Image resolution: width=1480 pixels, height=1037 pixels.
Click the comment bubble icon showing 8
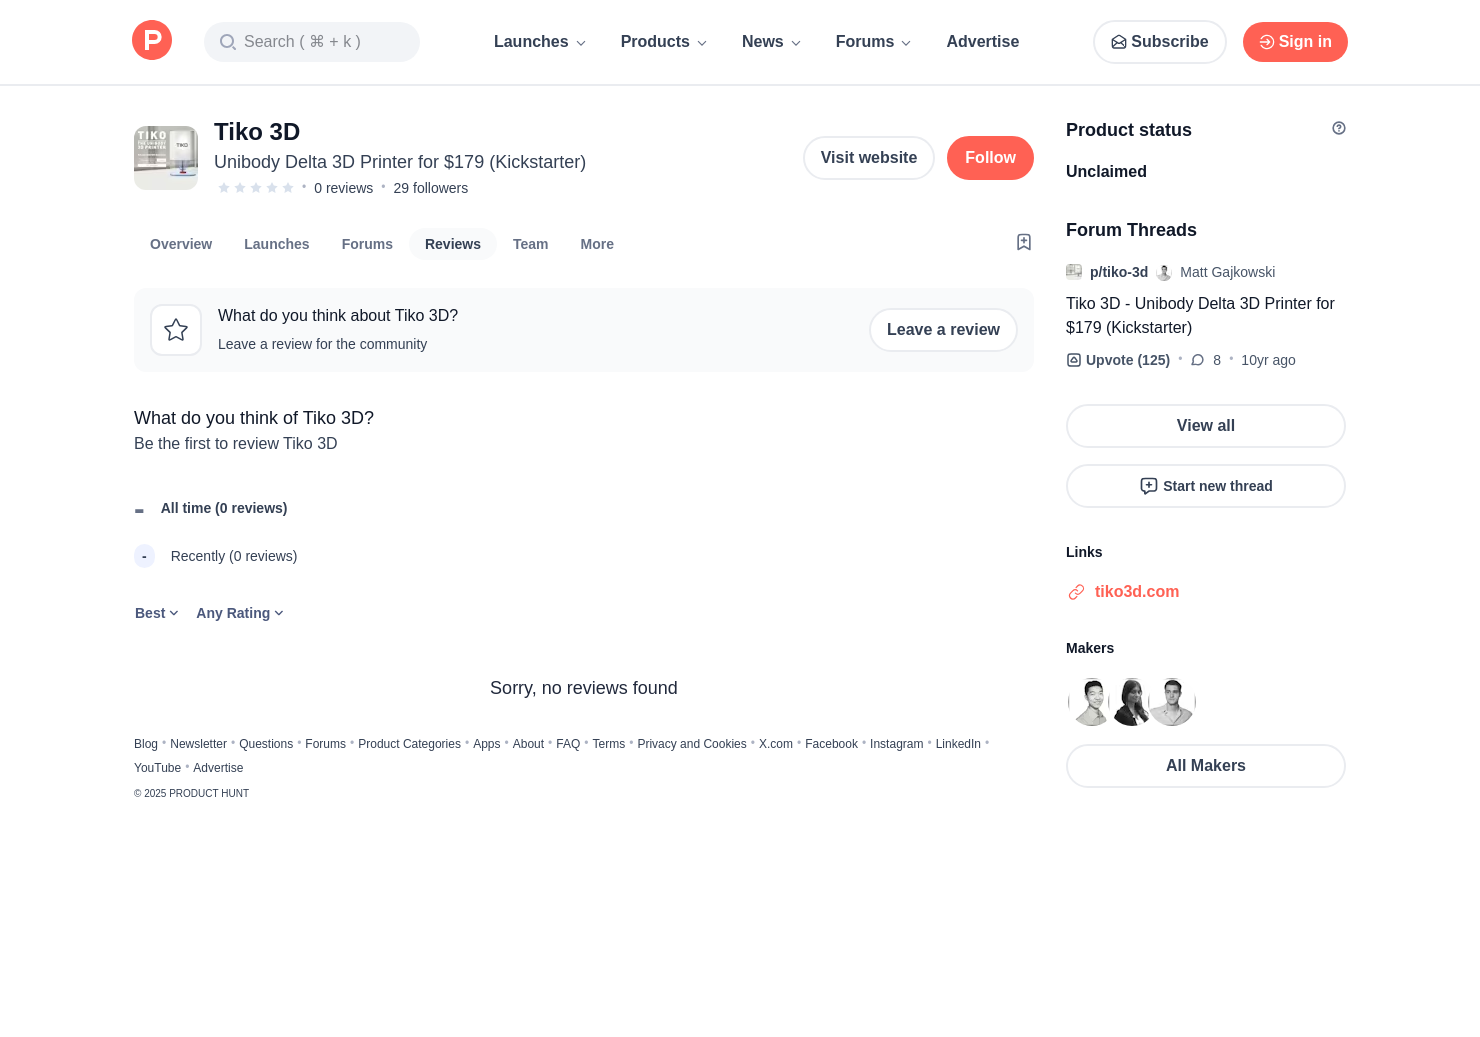tap(1198, 360)
